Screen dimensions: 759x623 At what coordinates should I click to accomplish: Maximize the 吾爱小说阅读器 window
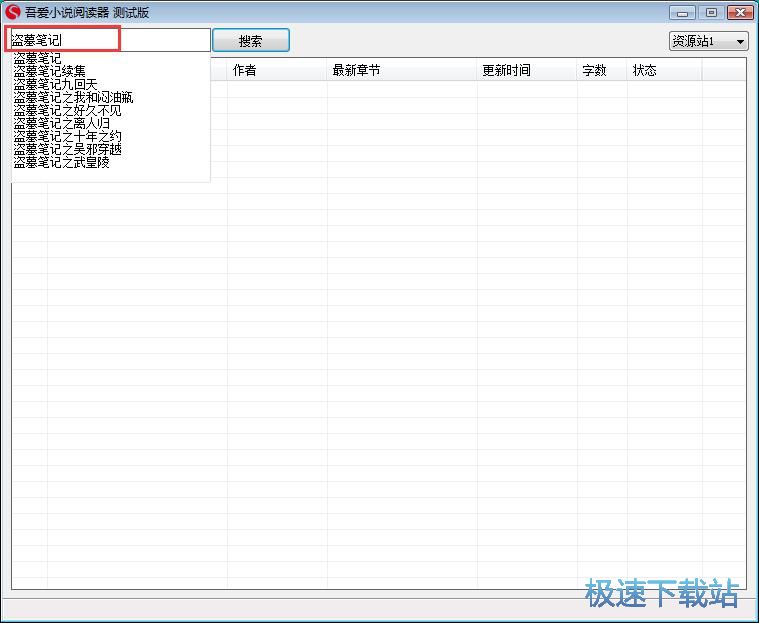(x=711, y=13)
